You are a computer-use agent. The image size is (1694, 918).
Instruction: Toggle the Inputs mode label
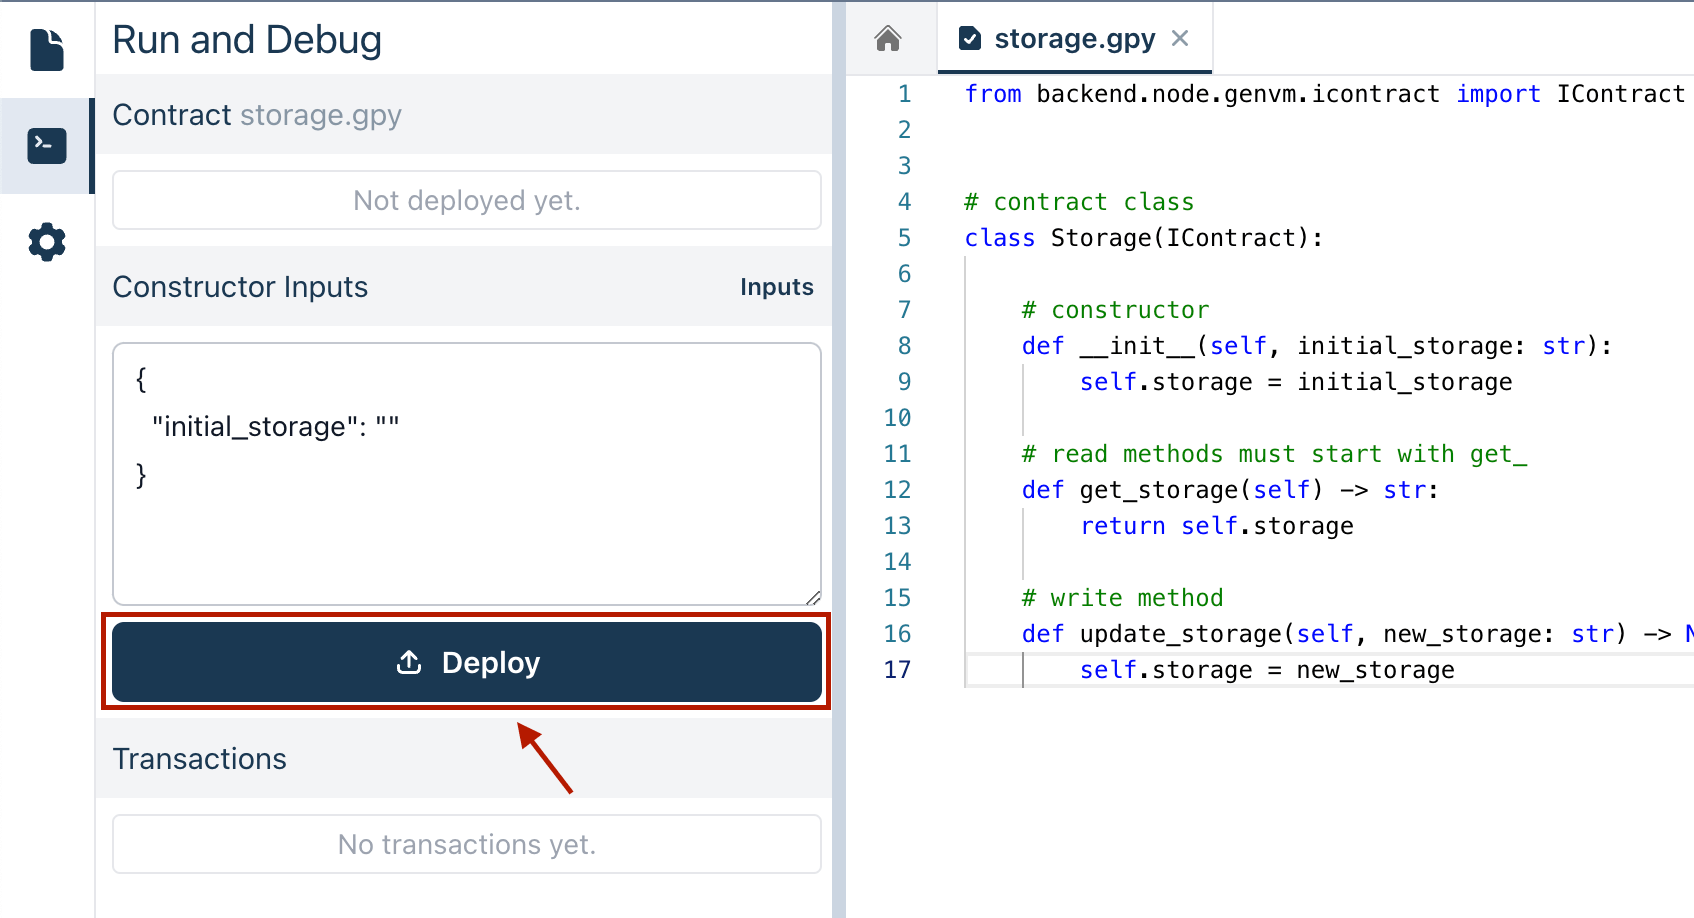pyautogui.click(x=776, y=287)
